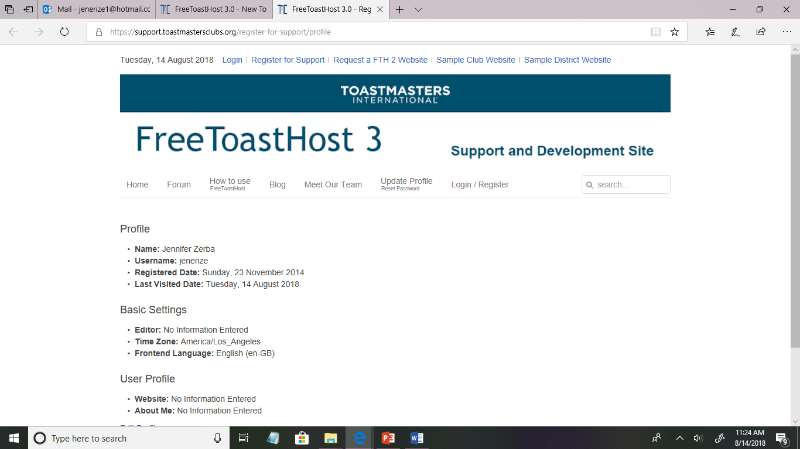Open the How to use menu item

[x=229, y=184]
